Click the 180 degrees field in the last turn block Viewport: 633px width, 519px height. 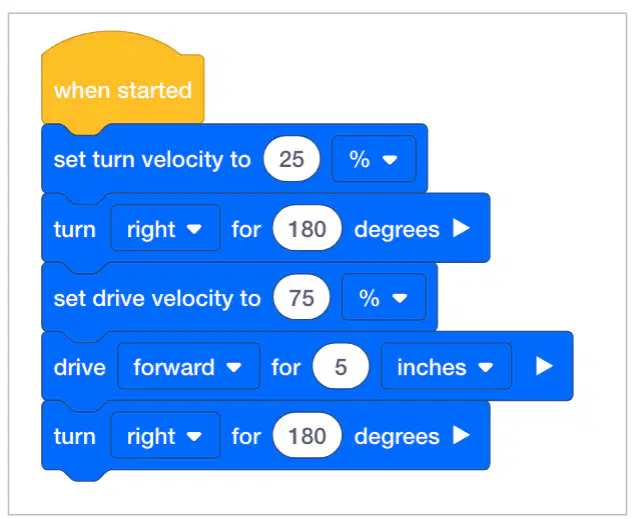307,435
